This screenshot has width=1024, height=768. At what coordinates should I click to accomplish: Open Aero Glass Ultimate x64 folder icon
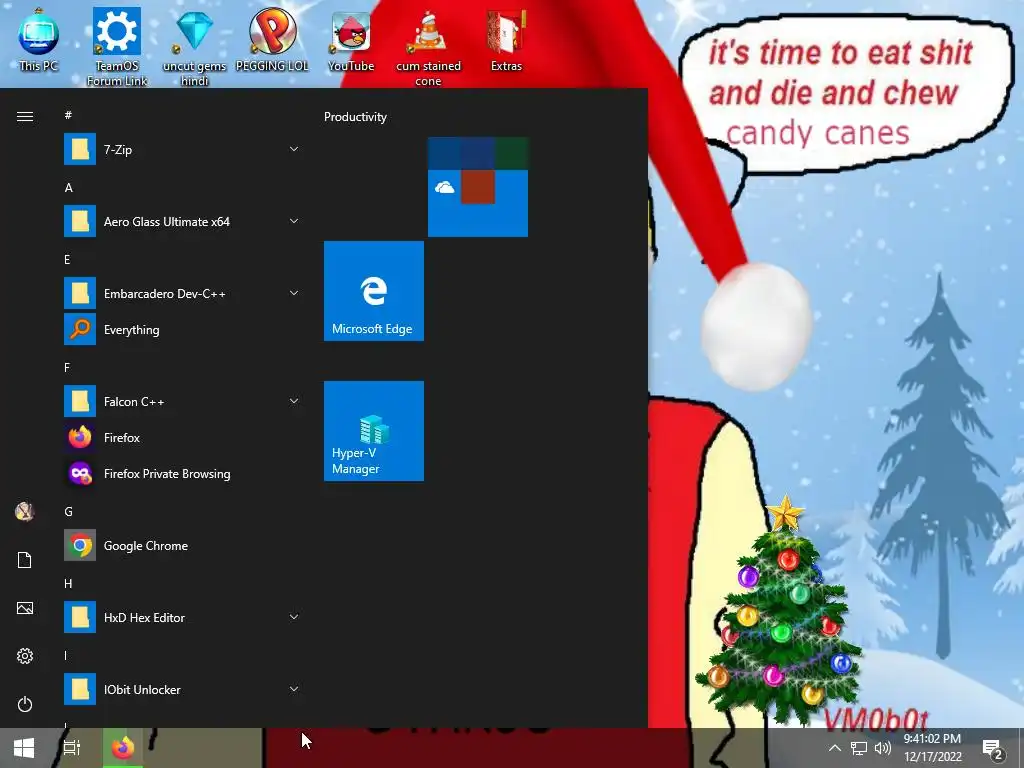point(80,221)
